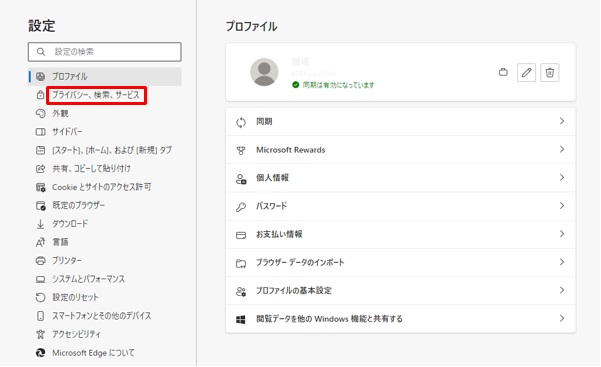The image size is (601, 367).
Task: Click the 設定の検索 search field
Action: point(105,52)
